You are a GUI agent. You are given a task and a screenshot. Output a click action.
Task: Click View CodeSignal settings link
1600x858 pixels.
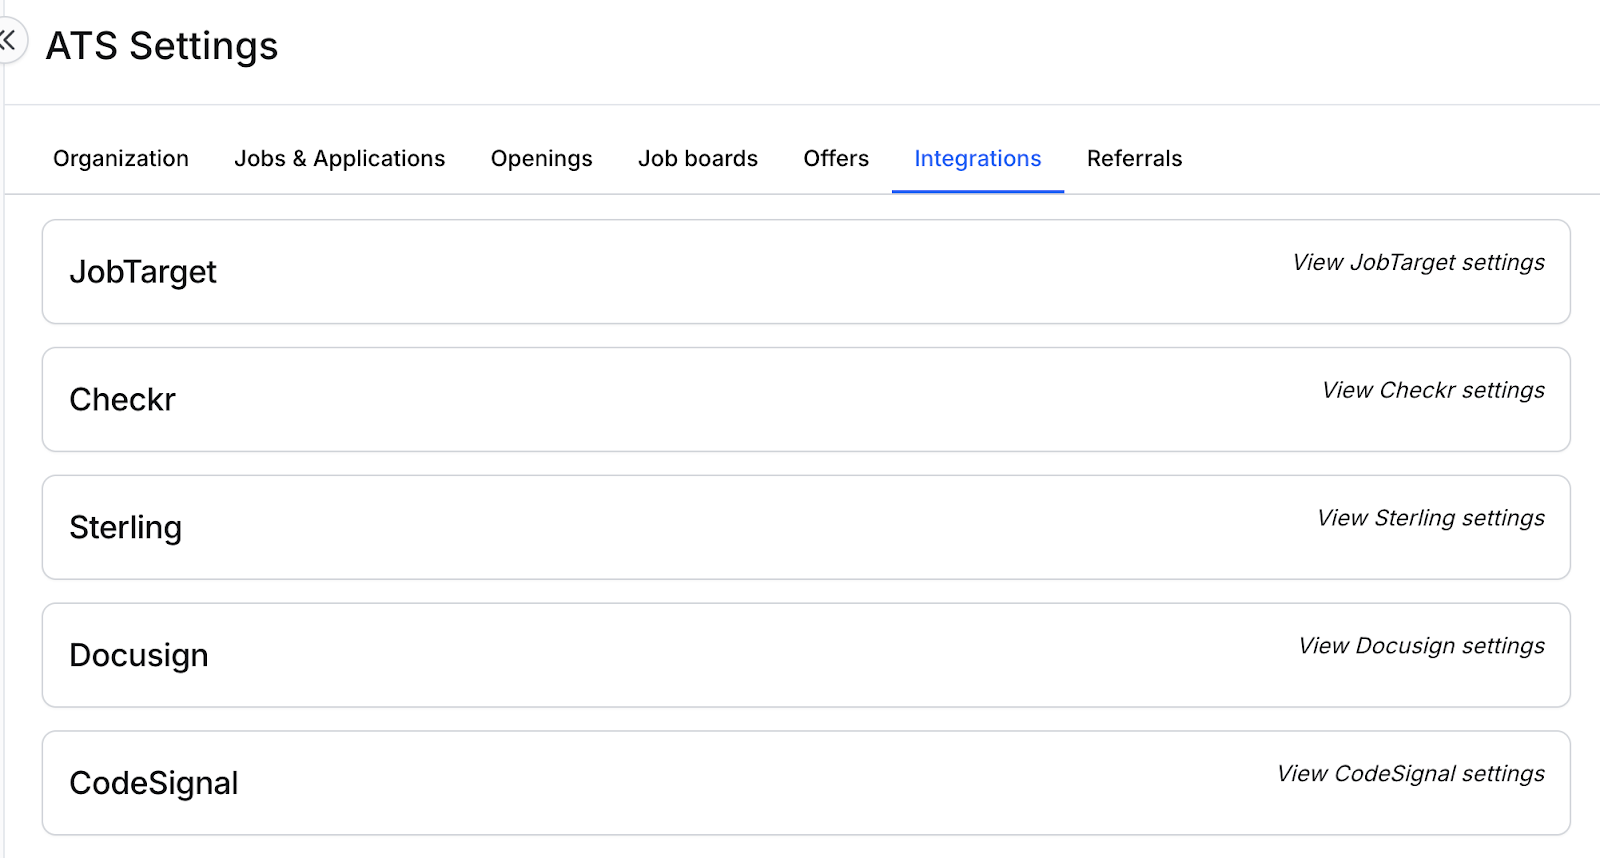[1411, 775]
